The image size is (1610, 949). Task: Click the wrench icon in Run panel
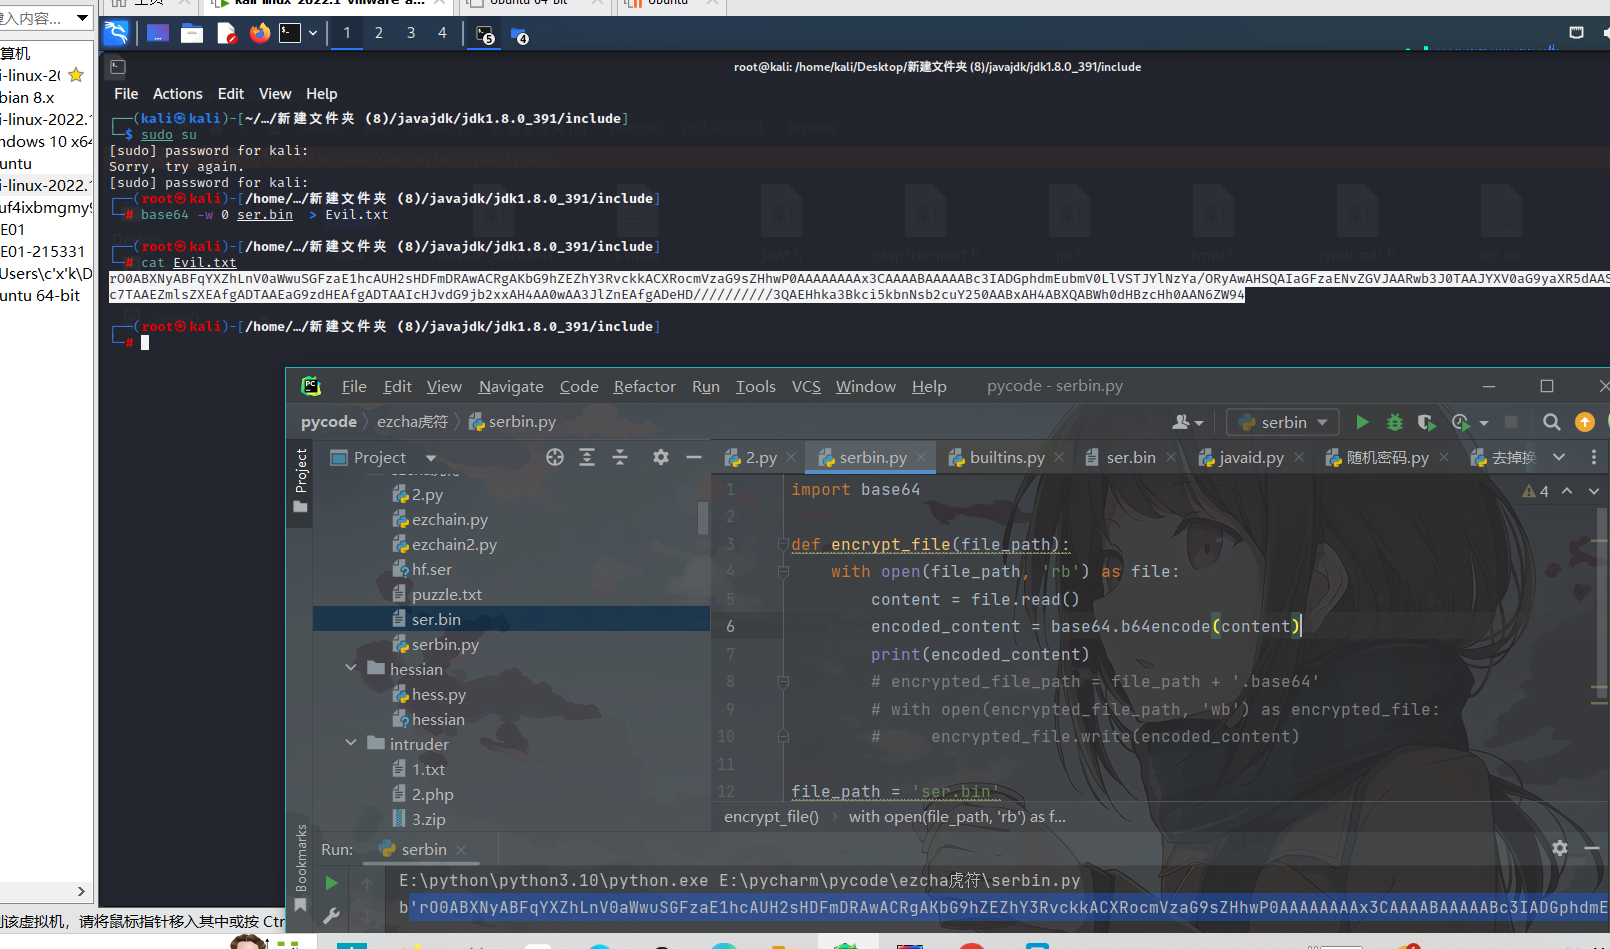click(x=331, y=914)
